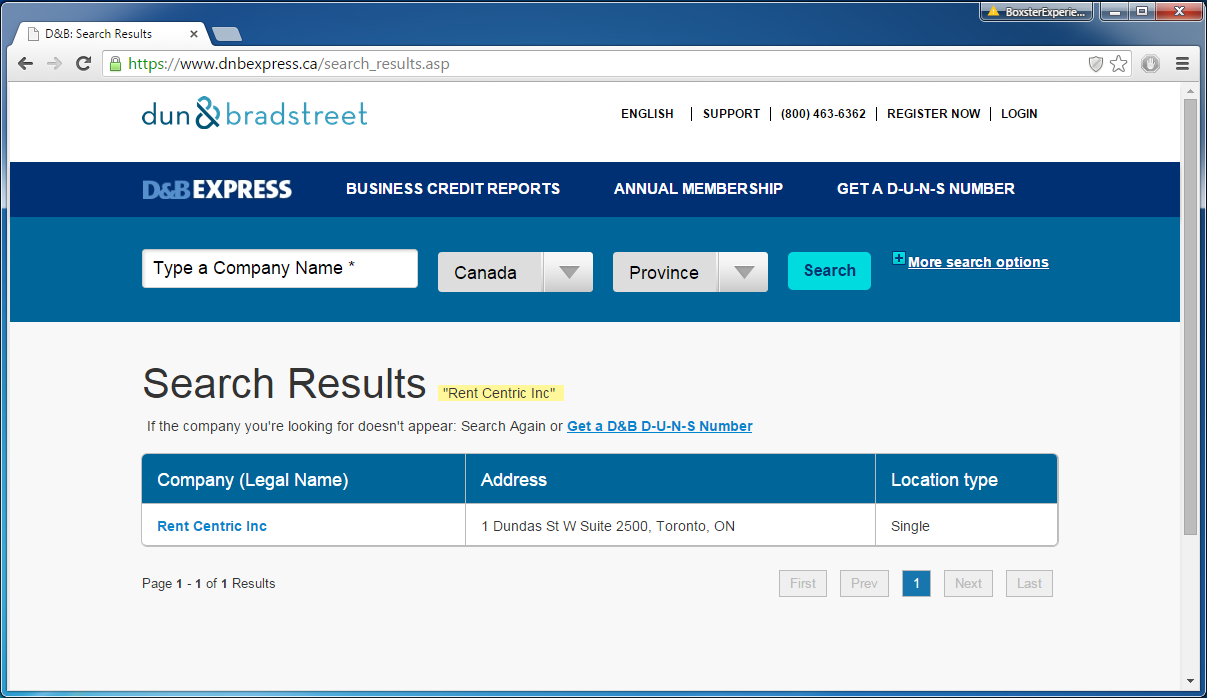
Task: Bookmark page with the star icon
Action: (1118, 64)
